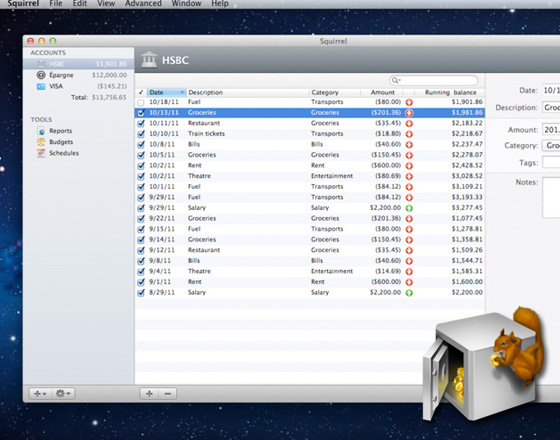Select the Épargne savings account icon
The height and width of the screenshot is (440, 560).
pyautogui.click(x=41, y=75)
